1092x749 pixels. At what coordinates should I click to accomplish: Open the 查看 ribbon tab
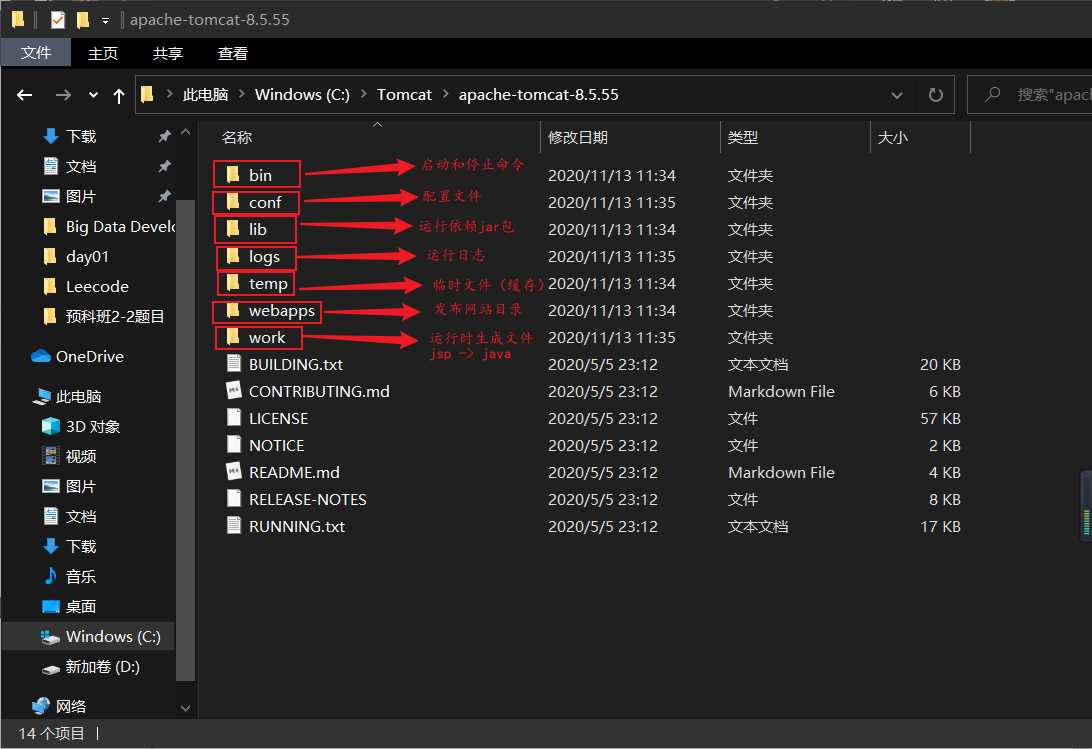point(233,54)
